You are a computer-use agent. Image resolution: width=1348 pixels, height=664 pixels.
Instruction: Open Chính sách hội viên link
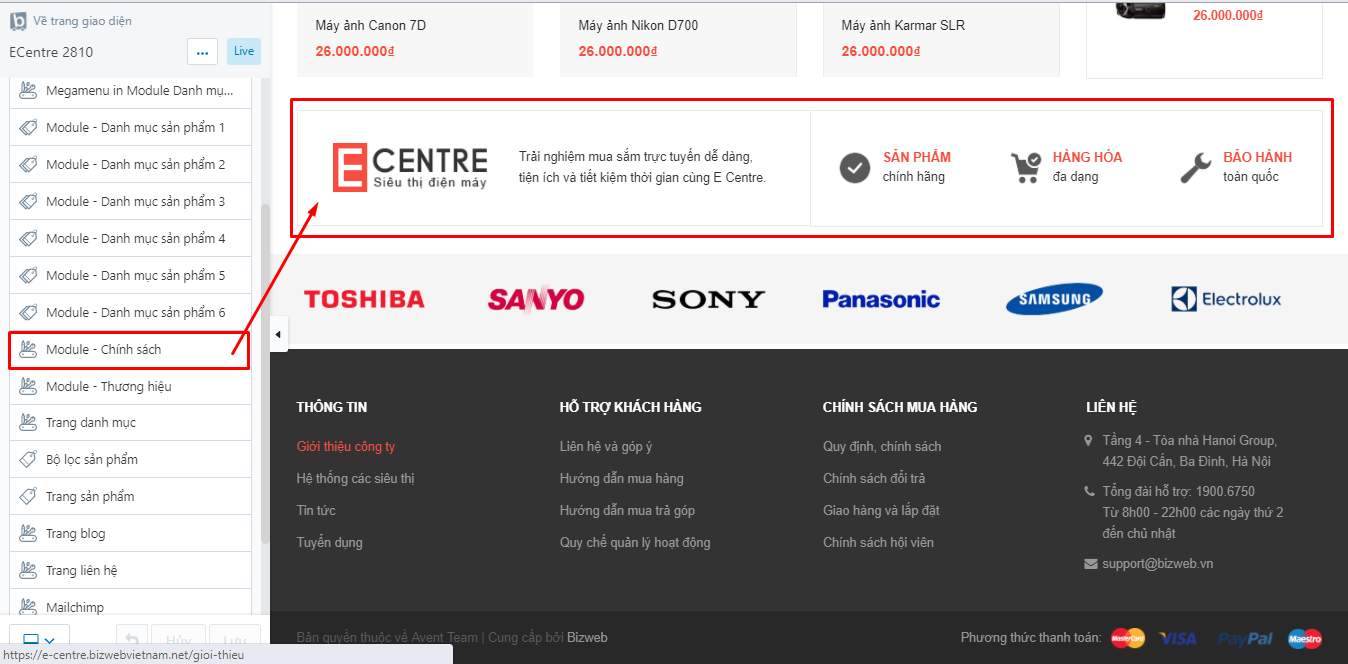coord(878,543)
